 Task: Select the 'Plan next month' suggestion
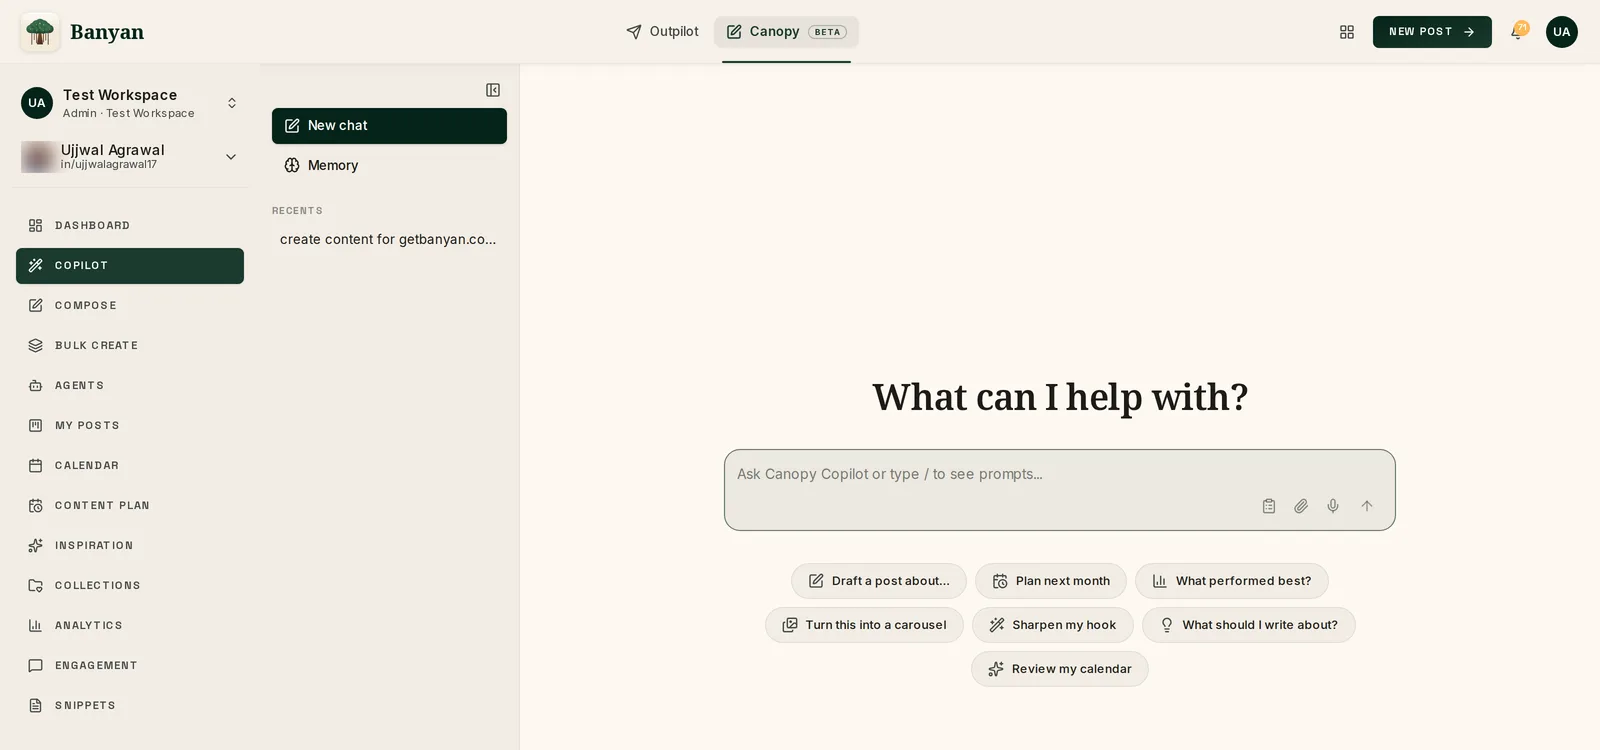point(1051,581)
